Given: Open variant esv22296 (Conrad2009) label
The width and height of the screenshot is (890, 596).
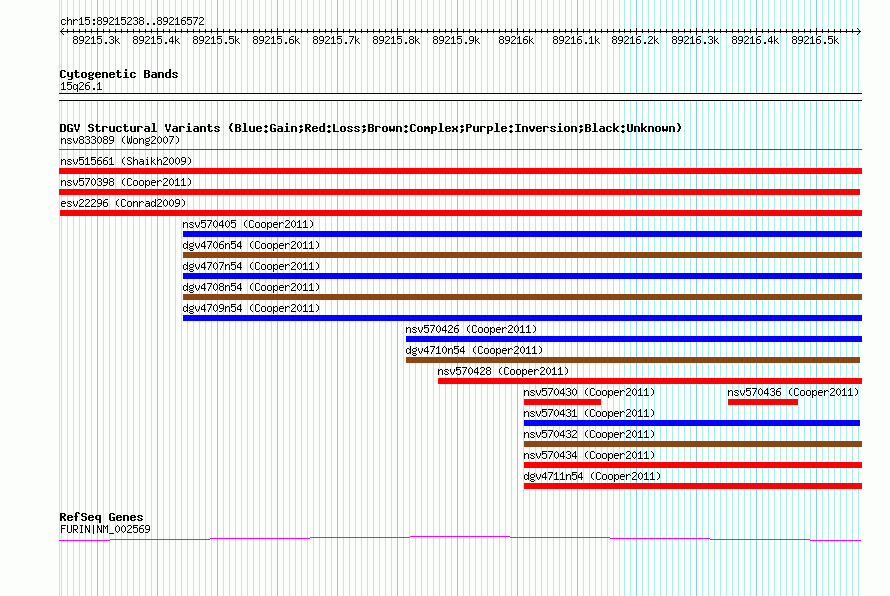Looking at the screenshot, I should tap(123, 203).
